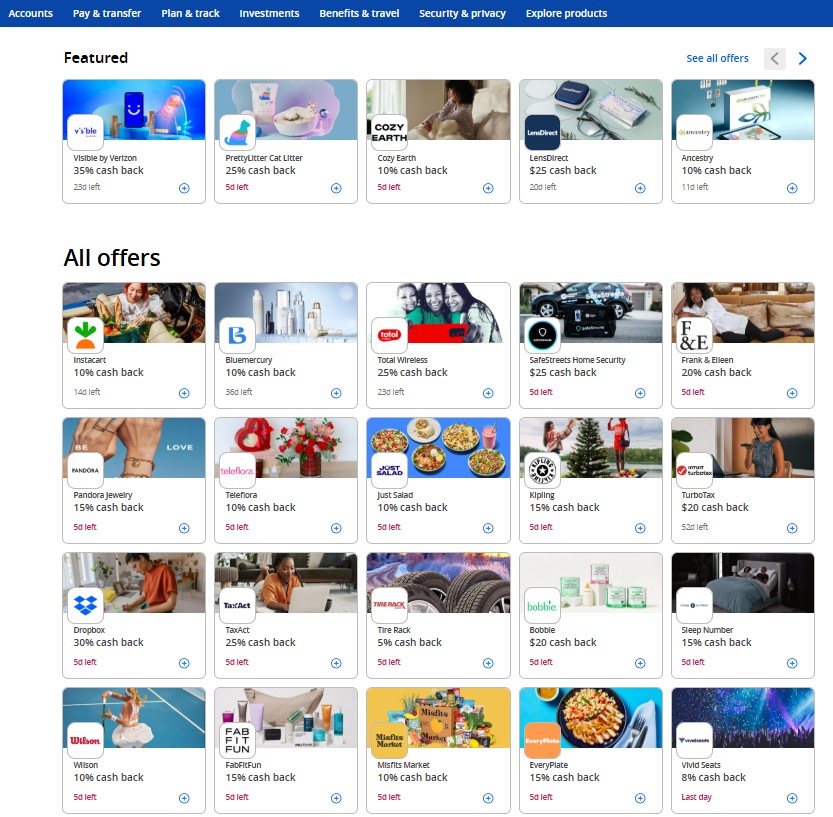Click the Wilson logo badge
Screen dimensions: 833x817
pyautogui.click(x=86, y=741)
